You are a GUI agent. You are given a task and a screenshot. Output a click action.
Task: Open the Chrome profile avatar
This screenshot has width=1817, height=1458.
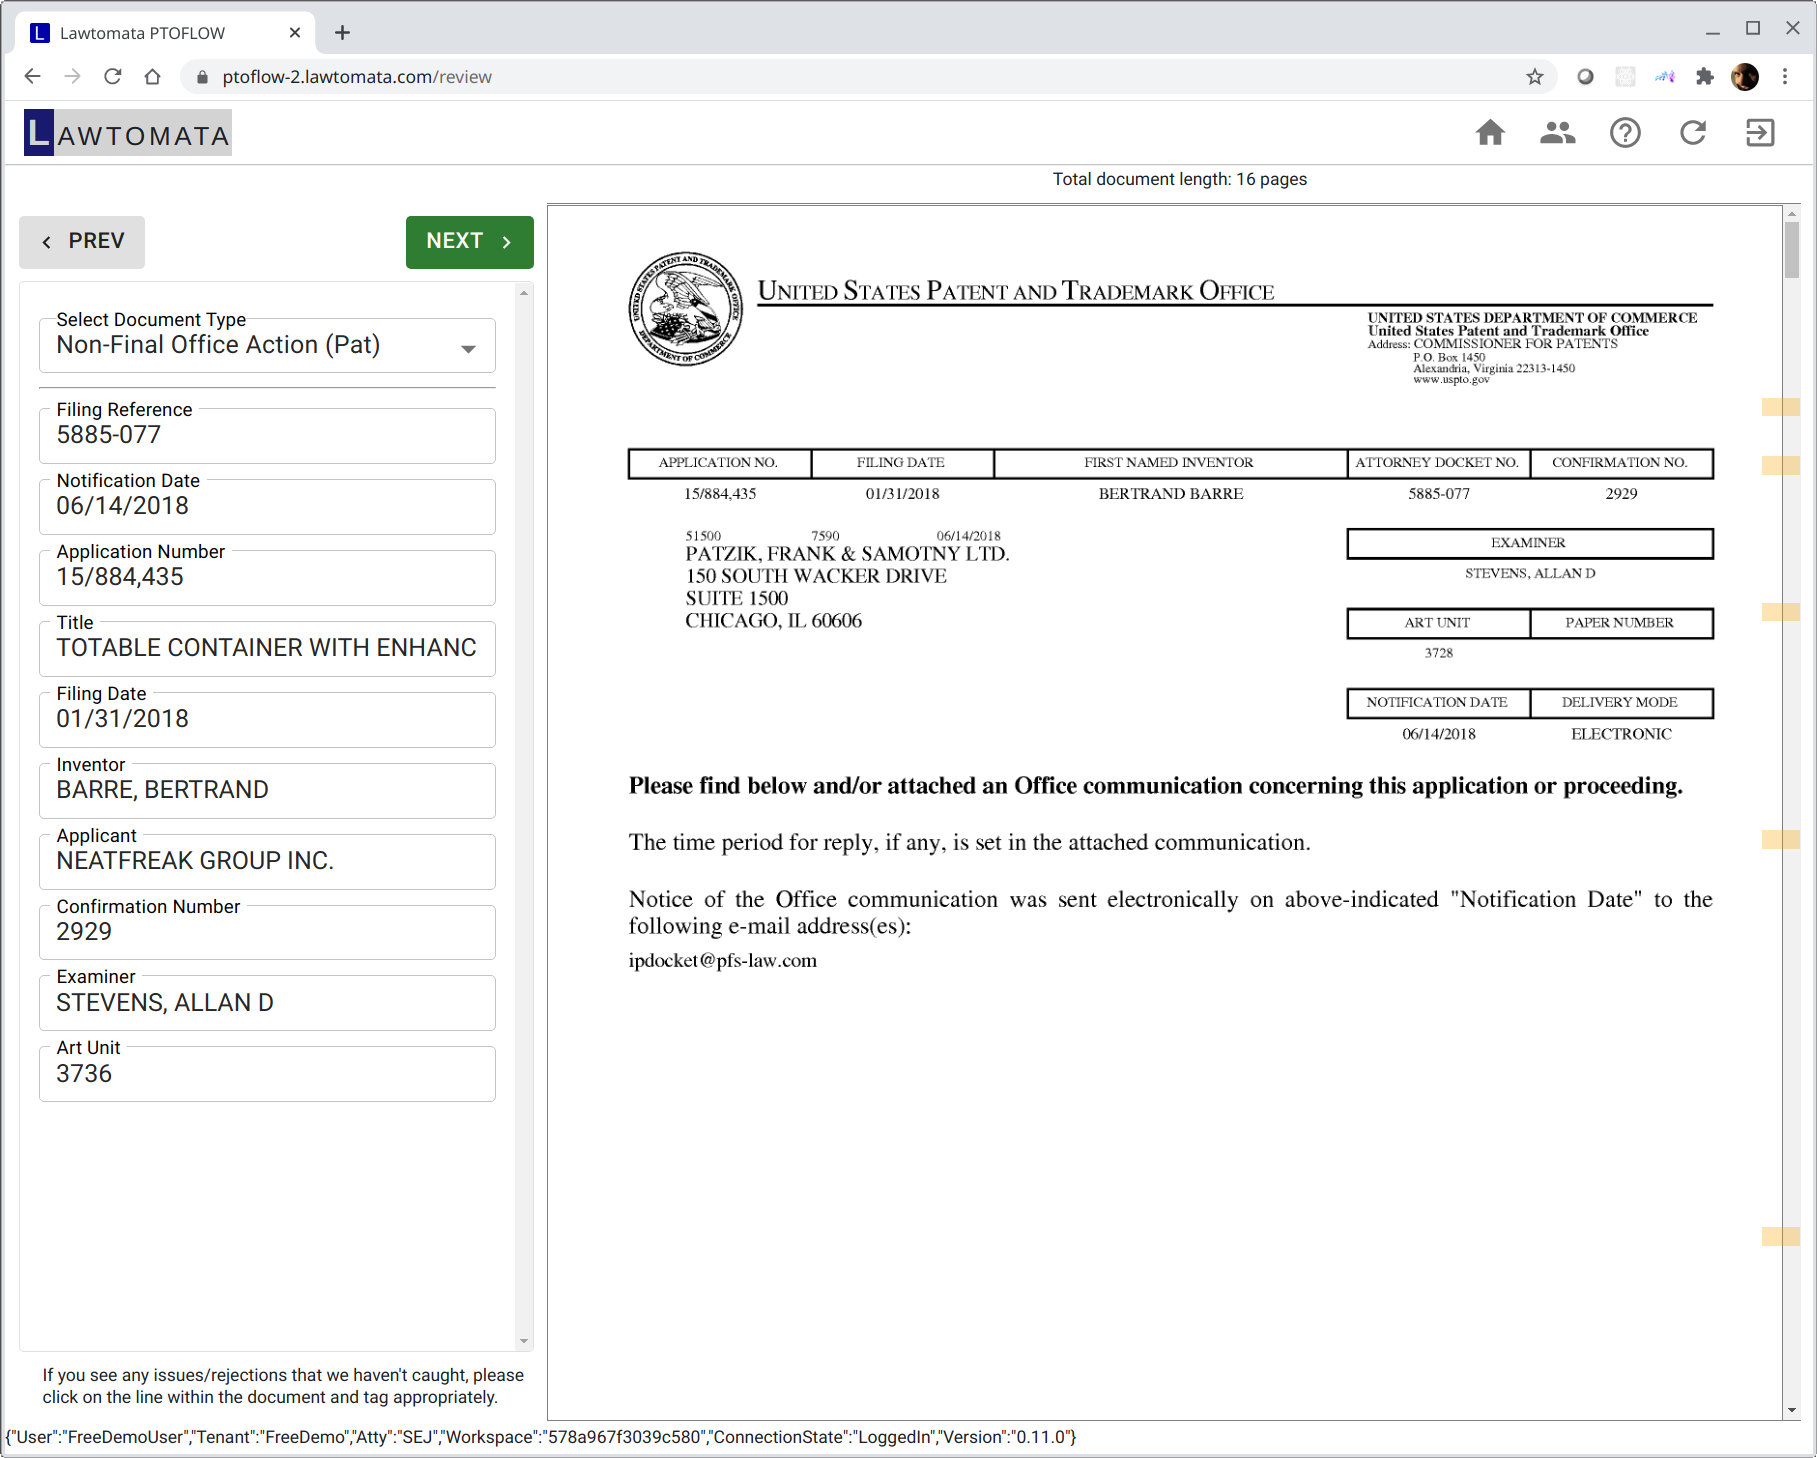[x=1745, y=77]
